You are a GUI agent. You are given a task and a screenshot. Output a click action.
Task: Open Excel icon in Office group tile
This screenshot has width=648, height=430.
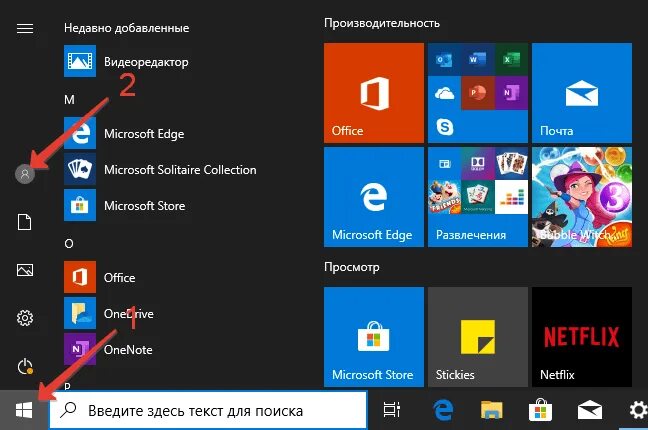pos(511,60)
